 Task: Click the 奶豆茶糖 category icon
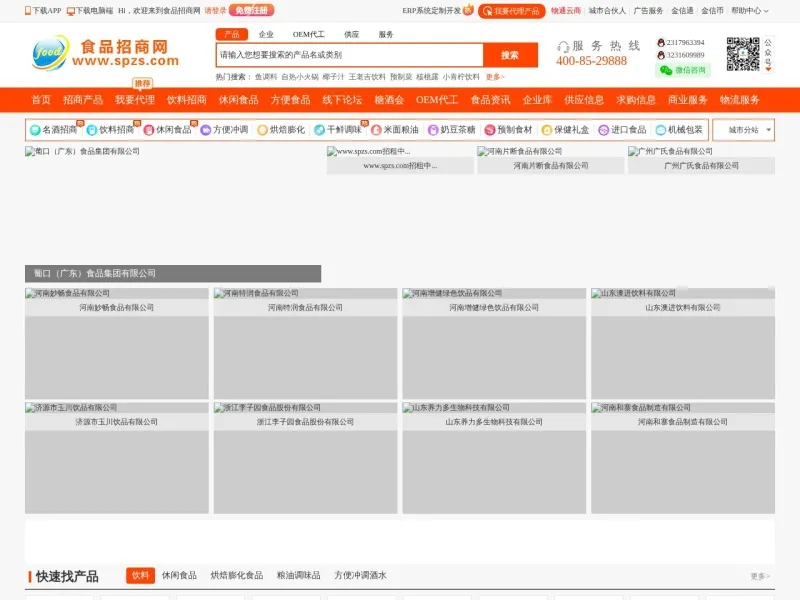click(x=433, y=130)
